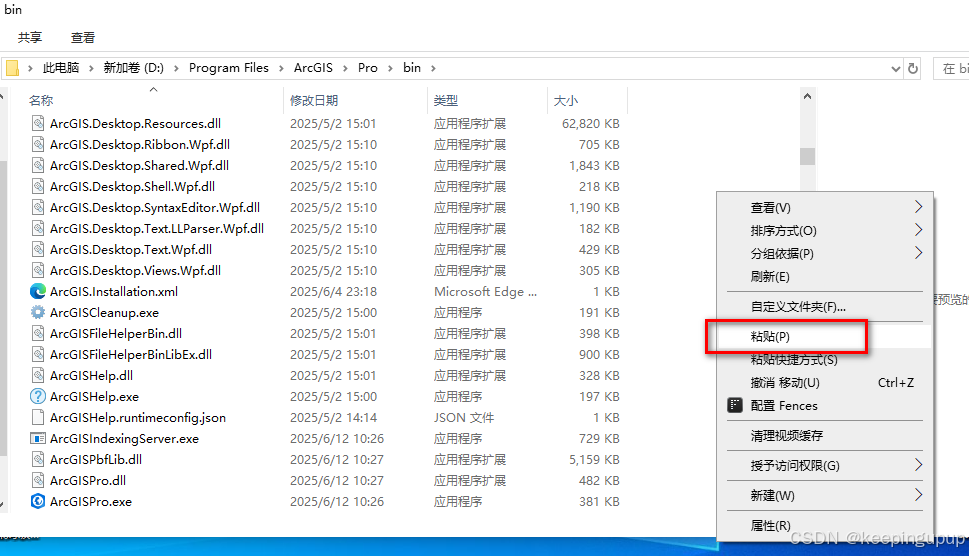The height and width of the screenshot is (556, 969).
Task: Click the file list scrollbar up arrow
Action: tap(807, 96)
